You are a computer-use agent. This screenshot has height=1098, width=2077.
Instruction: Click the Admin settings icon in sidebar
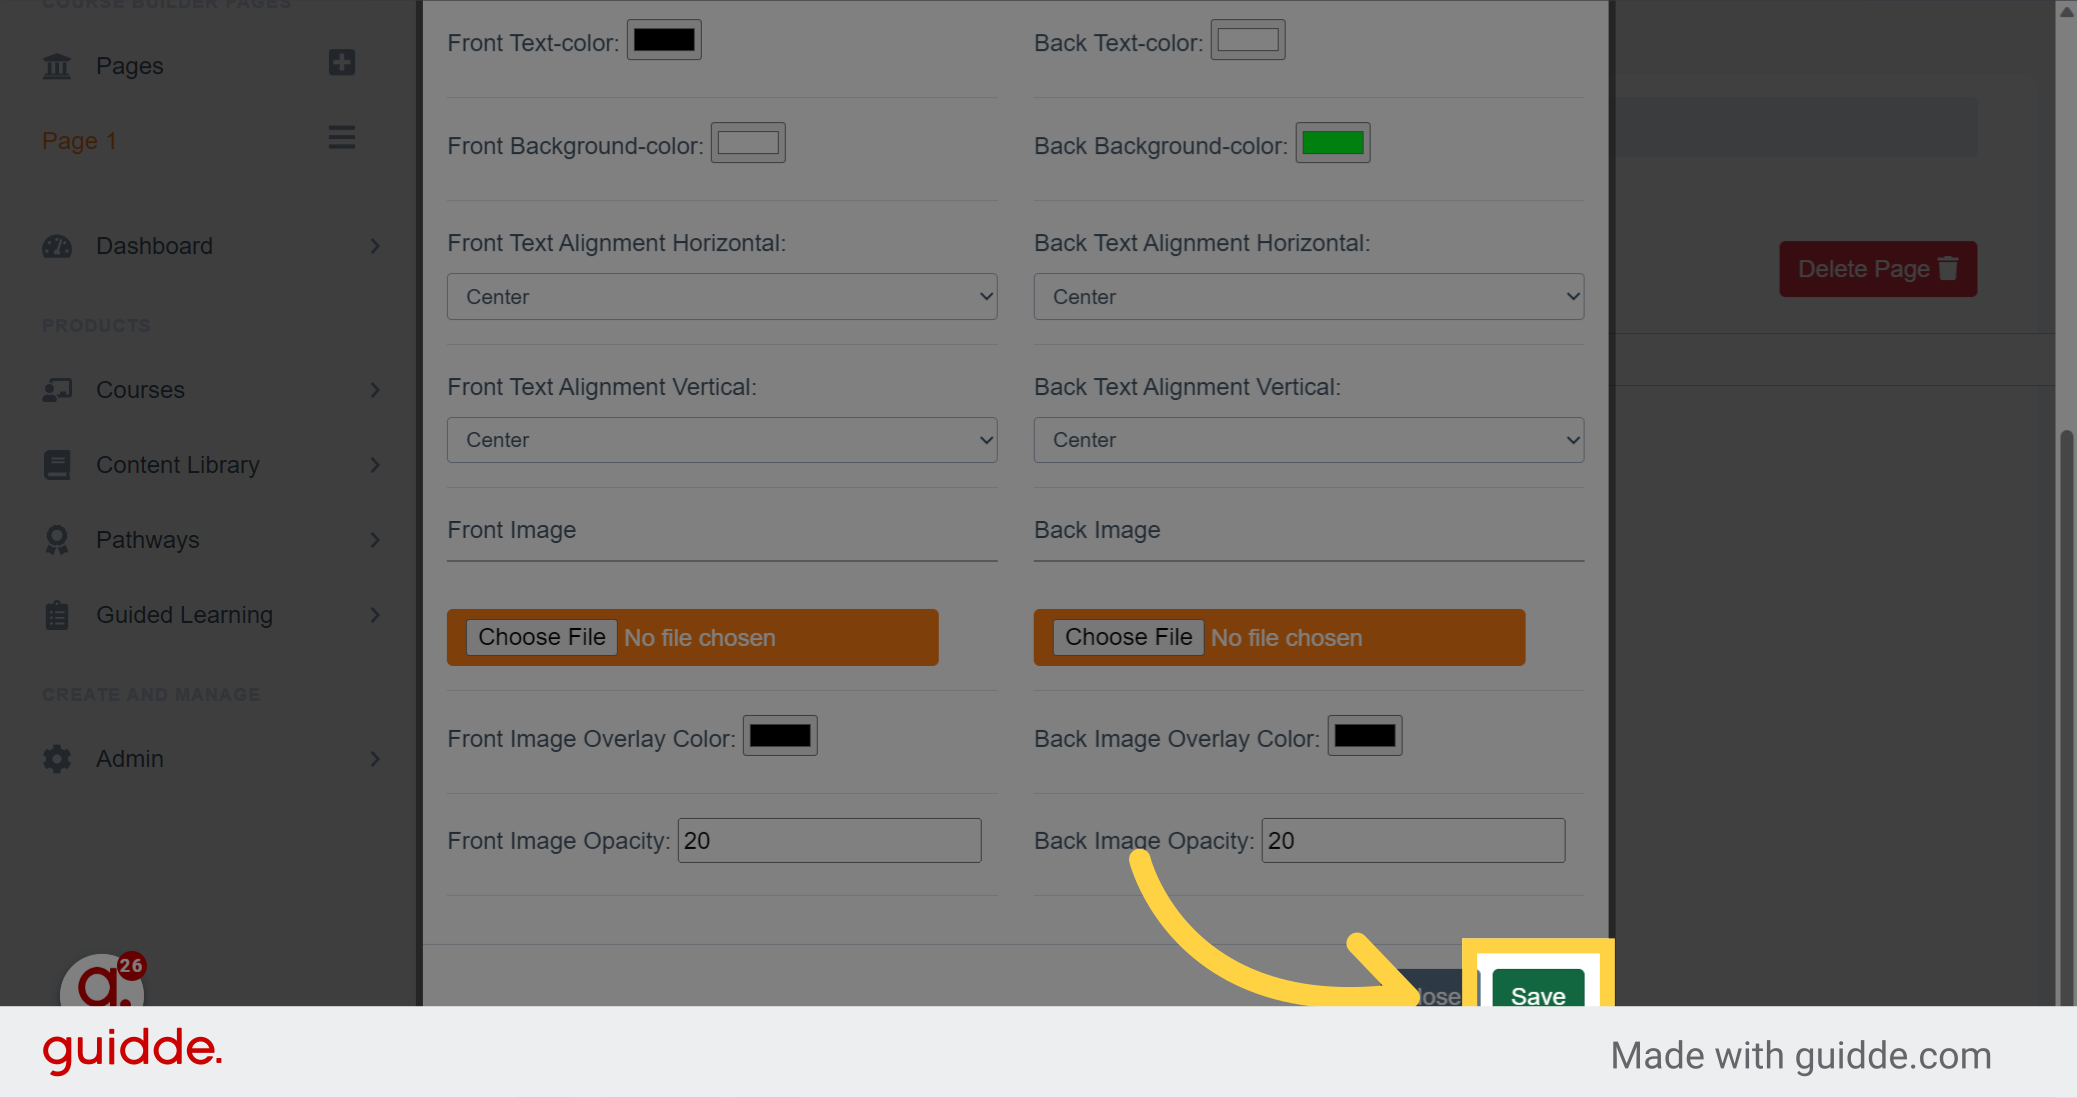(56, 759)
